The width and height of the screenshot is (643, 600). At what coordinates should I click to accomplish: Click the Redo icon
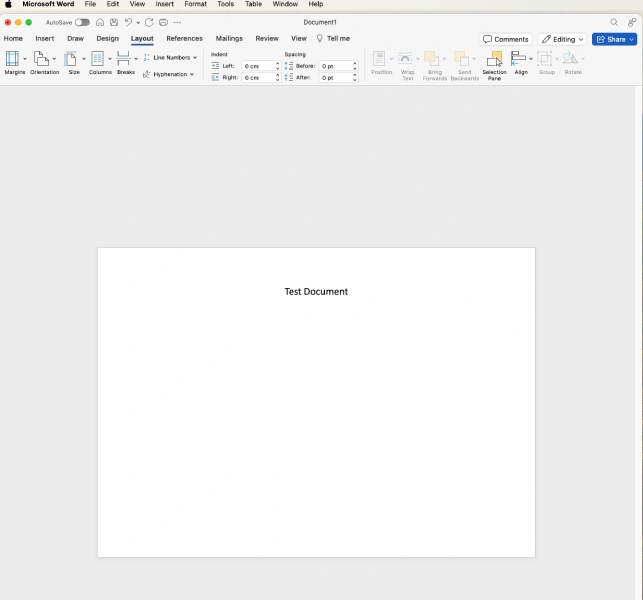point(149,22)
